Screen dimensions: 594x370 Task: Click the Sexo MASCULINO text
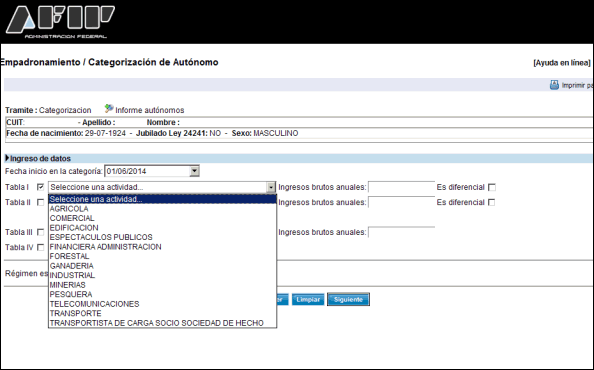click(265, 133)
